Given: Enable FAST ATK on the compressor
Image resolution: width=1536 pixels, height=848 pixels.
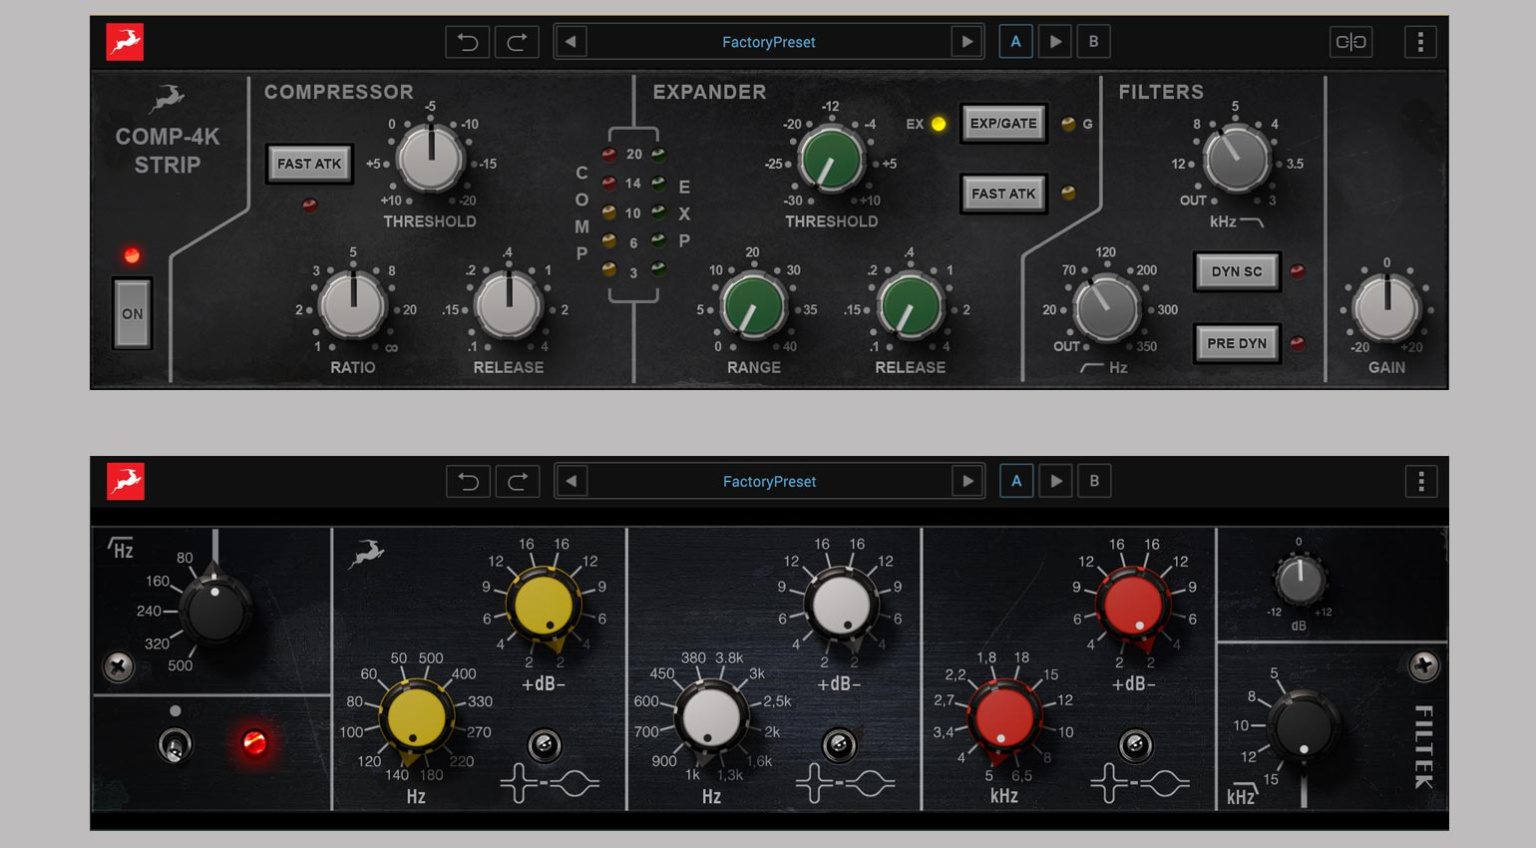Looking at the screenshot, I should (x=309, y=163).
